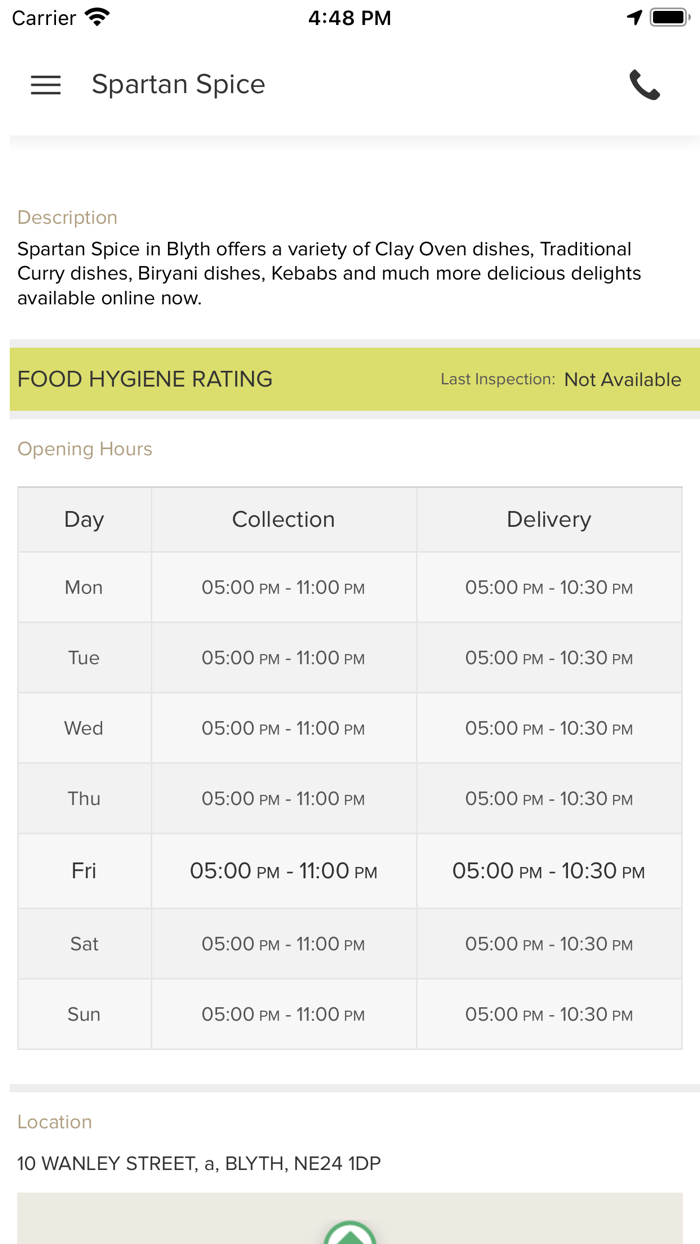The width and height of the screenshot is (700, 1244).
Task: Tap the Opening Hours section label
Action: 85,449
